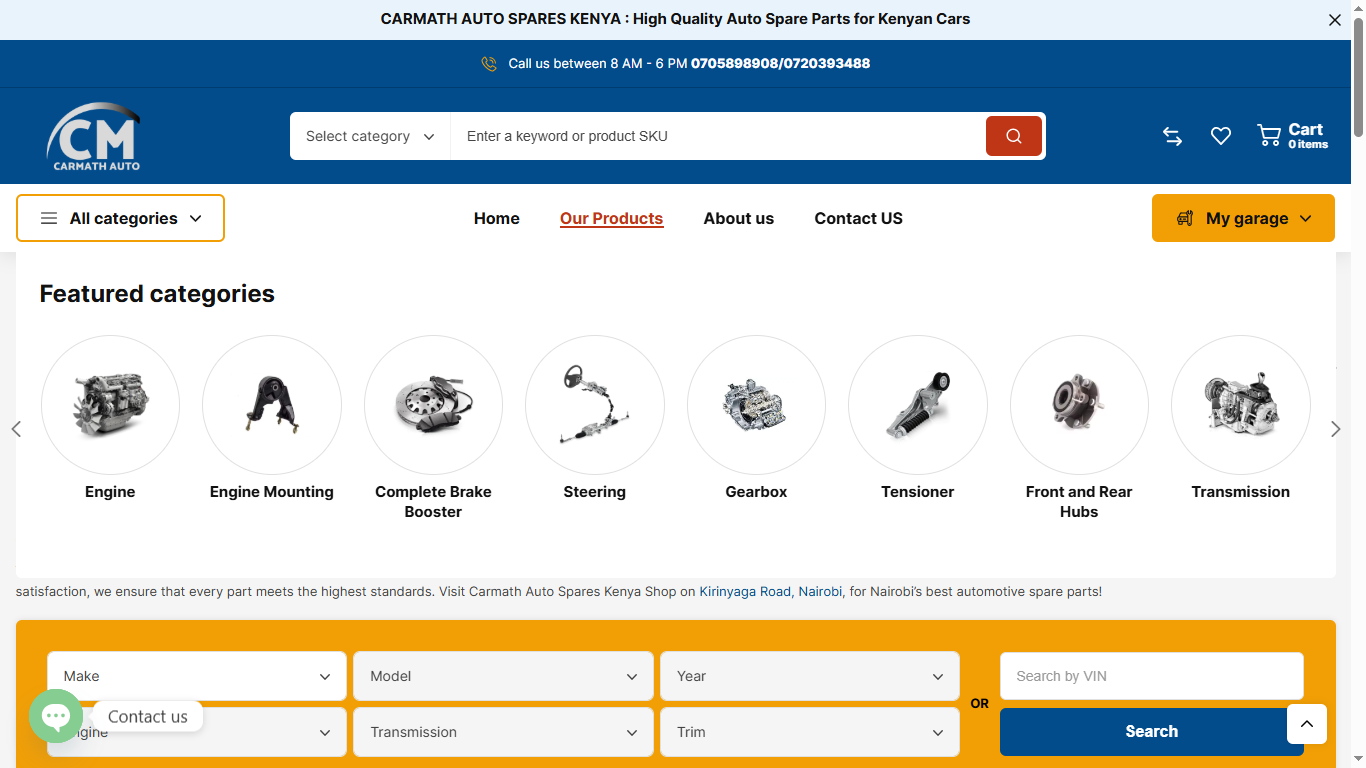The image size is (1366, 768).
Task: Expand the Select category dropdown
Action: pos(370,136)
